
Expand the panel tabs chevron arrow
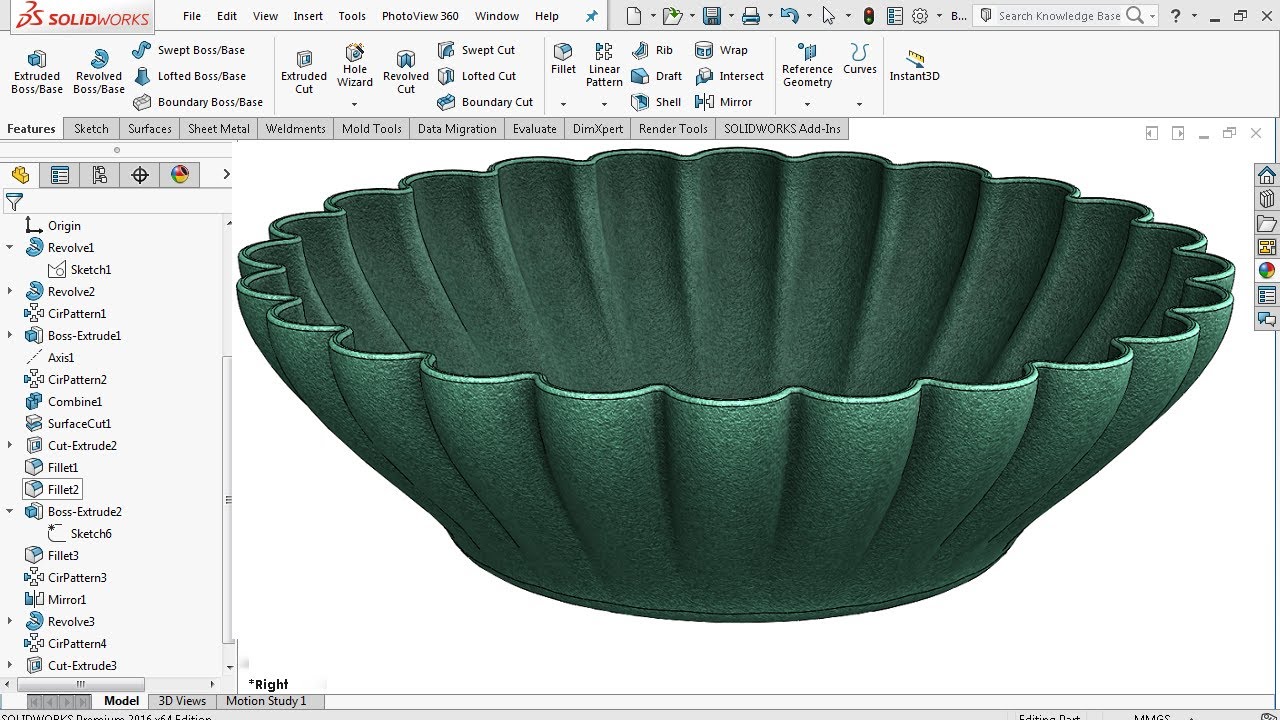click(x=226, y=175)
